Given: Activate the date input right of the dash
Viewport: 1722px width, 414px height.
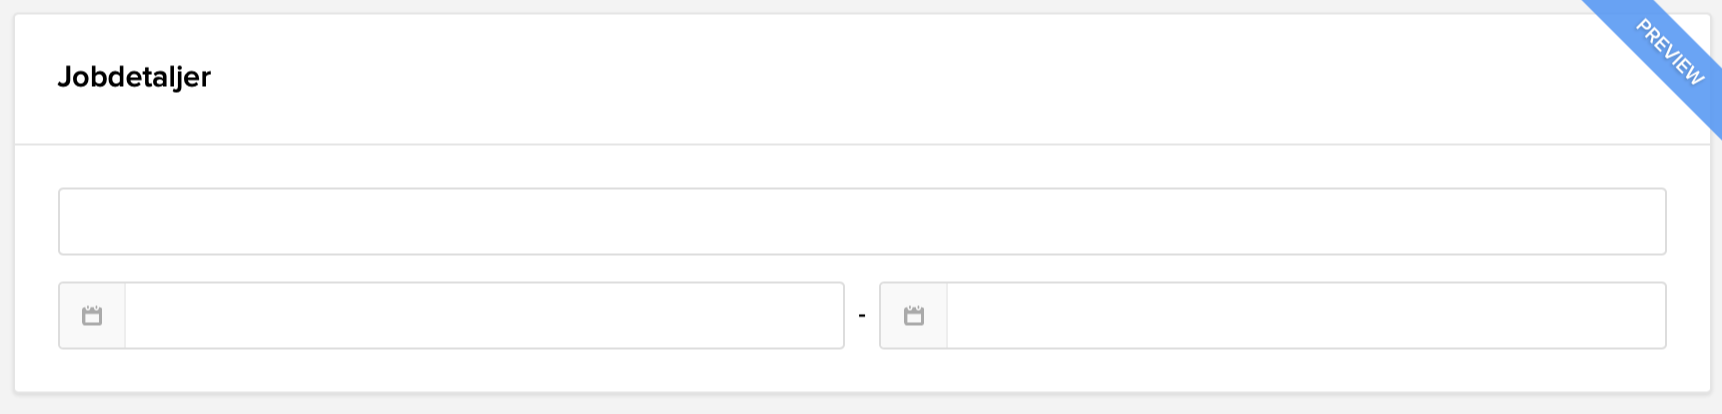Looking at the screenshot, I should click(x=1305, y=316).
